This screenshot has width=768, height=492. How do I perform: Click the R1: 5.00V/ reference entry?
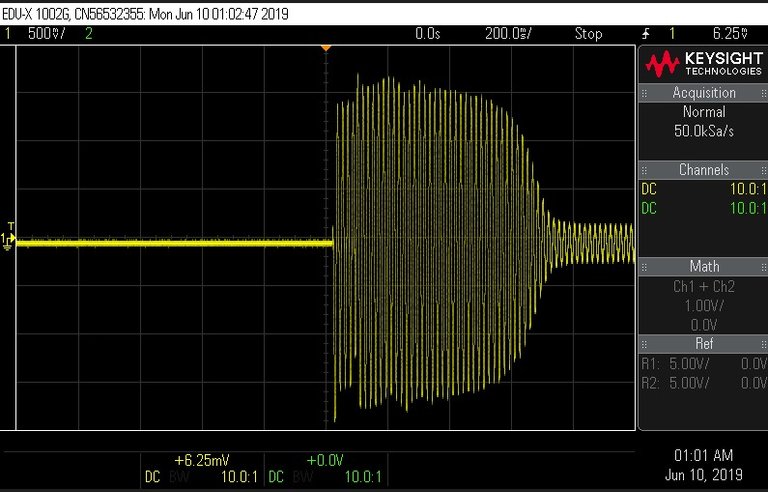click(675, 364)
